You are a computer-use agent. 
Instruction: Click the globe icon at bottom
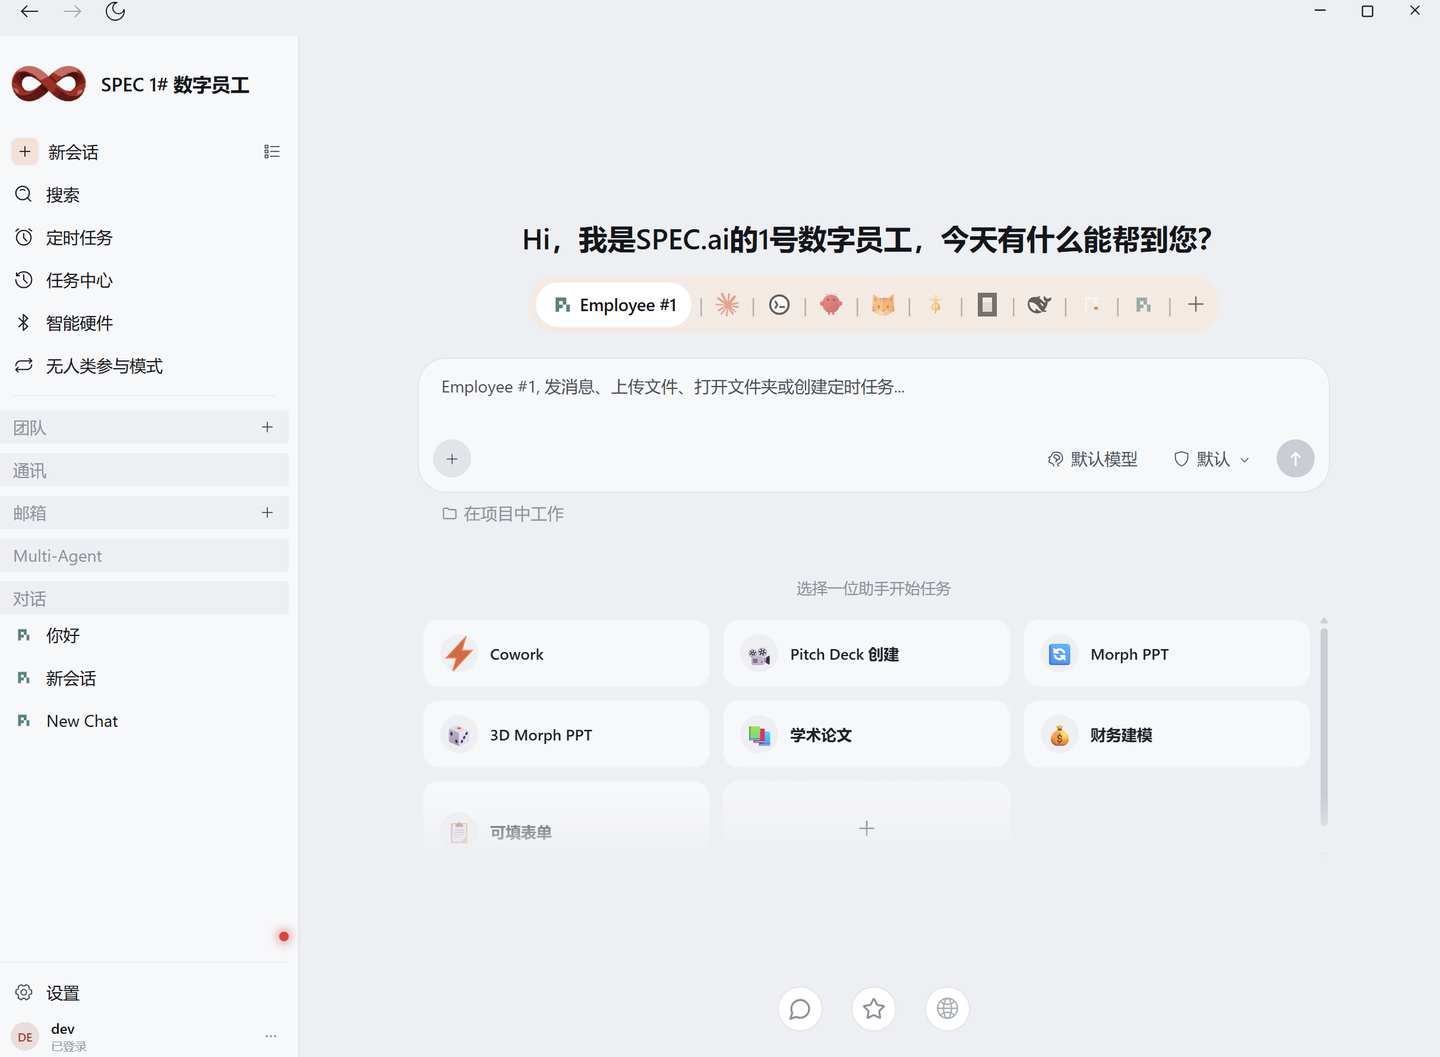pyautogui.click(x=948, y=1009)
